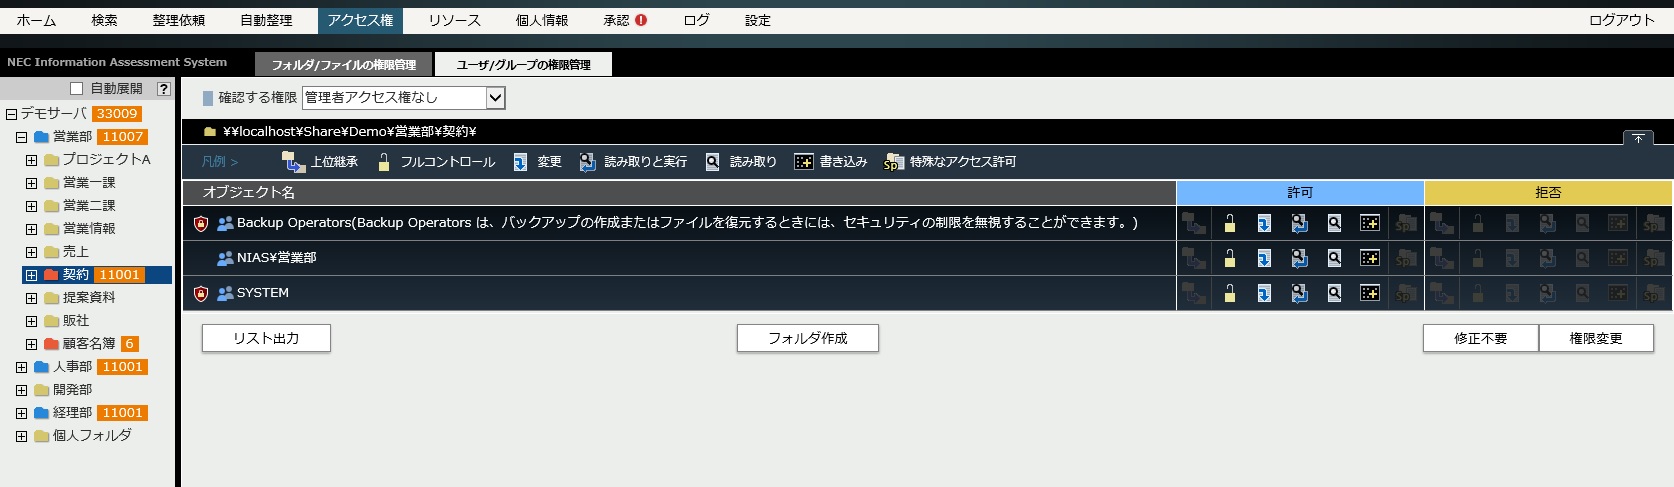Expand the 顧客名簿 folder node

coord(31,344)
